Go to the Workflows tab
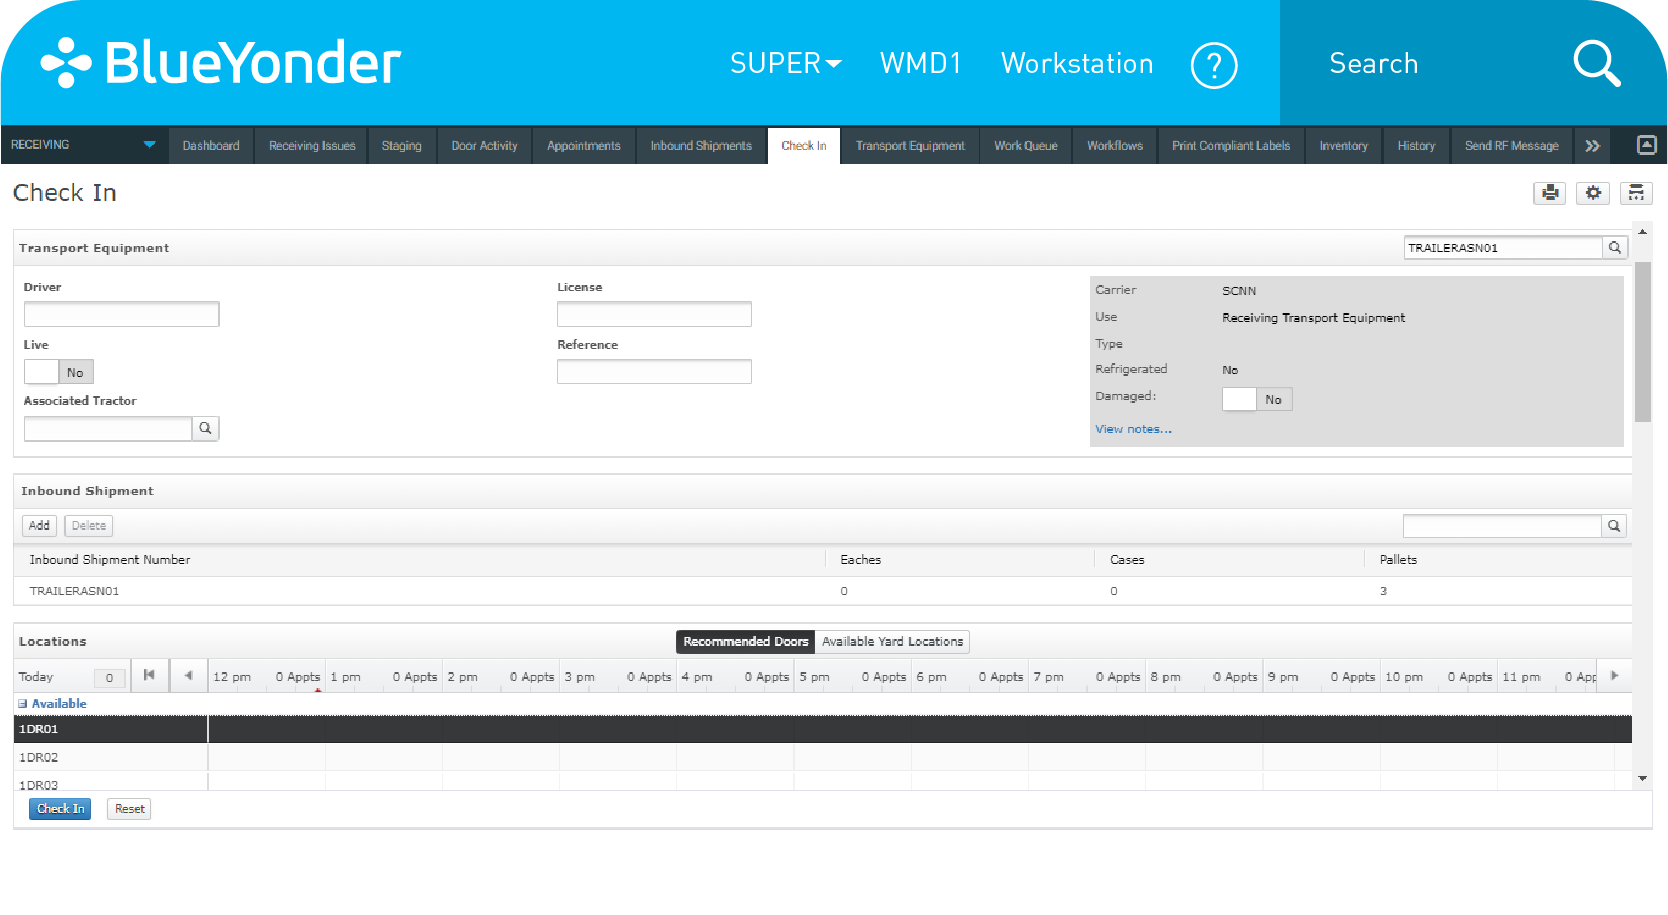Screen dimensions: 1668x915 click(1115, 146)
